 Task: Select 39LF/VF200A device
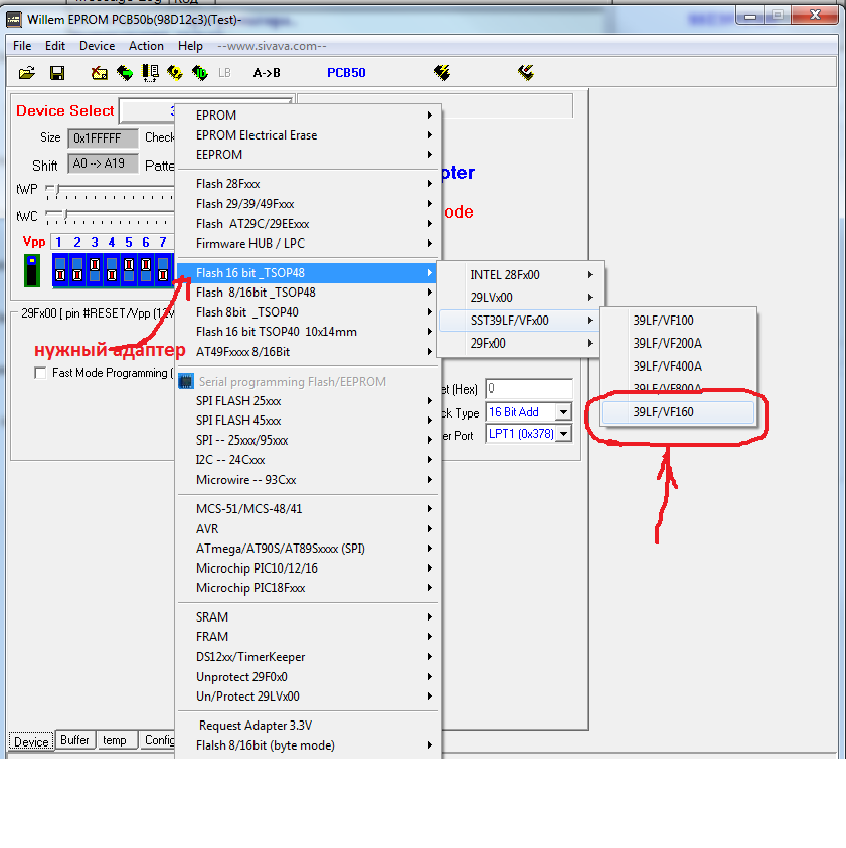pos(678,343)
